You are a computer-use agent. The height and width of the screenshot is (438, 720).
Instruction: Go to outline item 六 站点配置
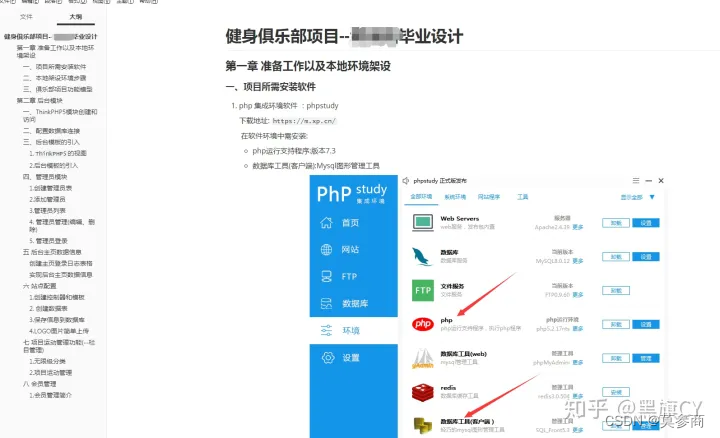coord(39,286)
